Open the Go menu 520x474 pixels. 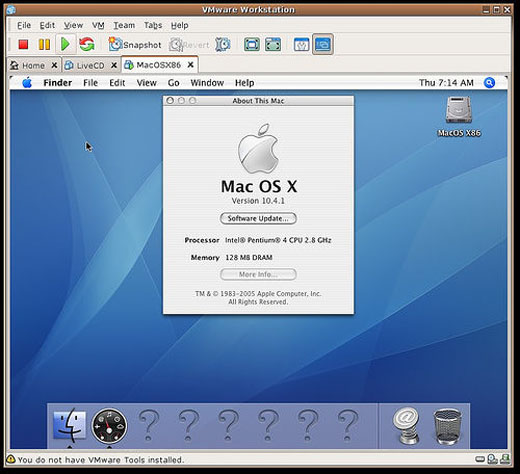[174, 83]
